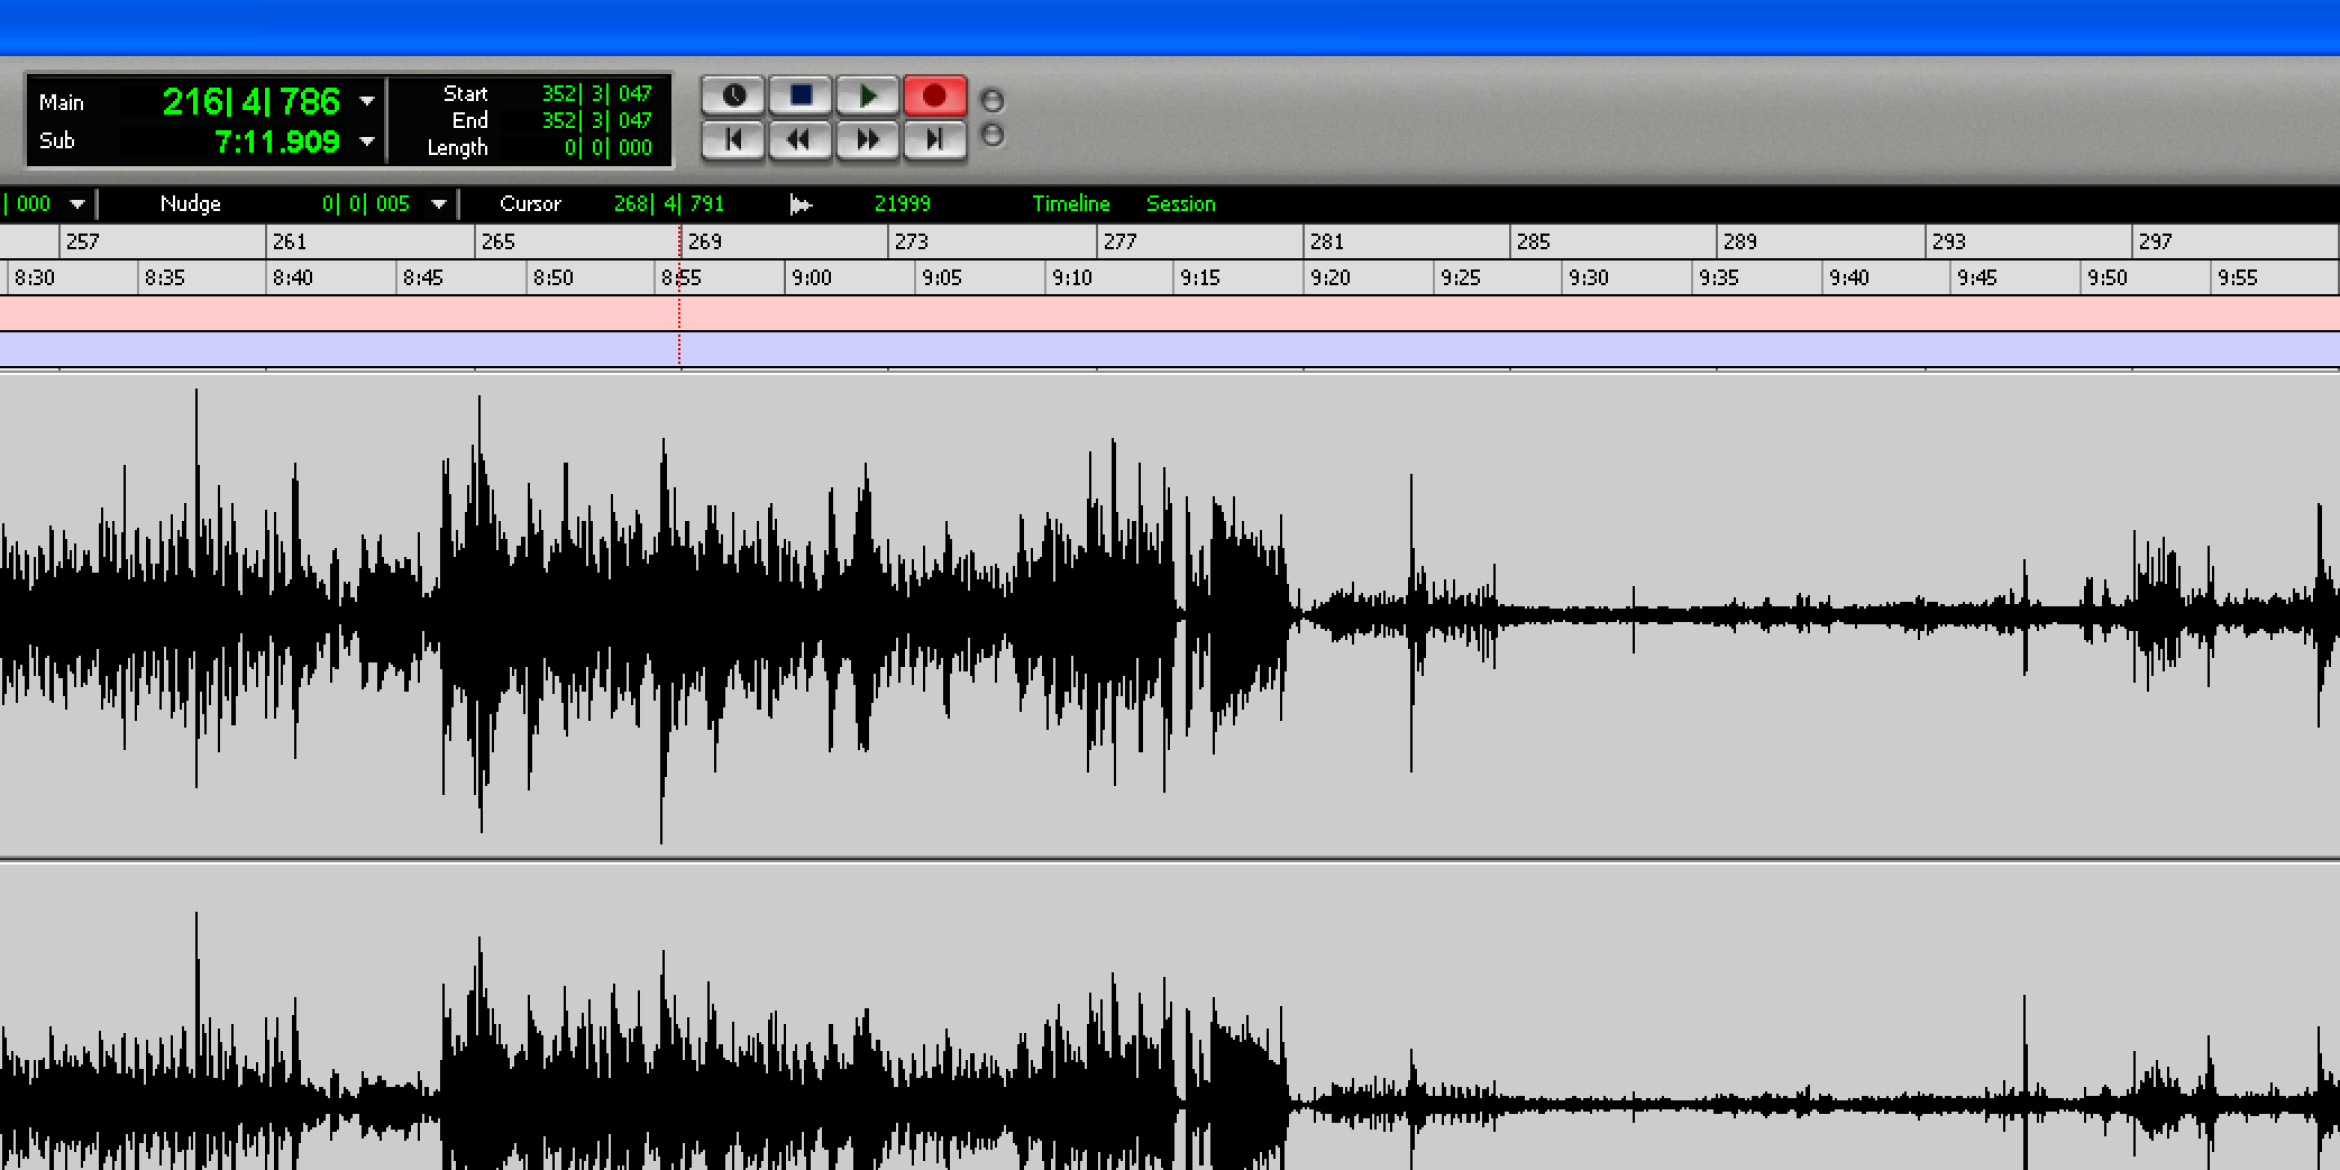
Task: Click bar 285 on the Bars ruler
Action: coord(1533,242)
